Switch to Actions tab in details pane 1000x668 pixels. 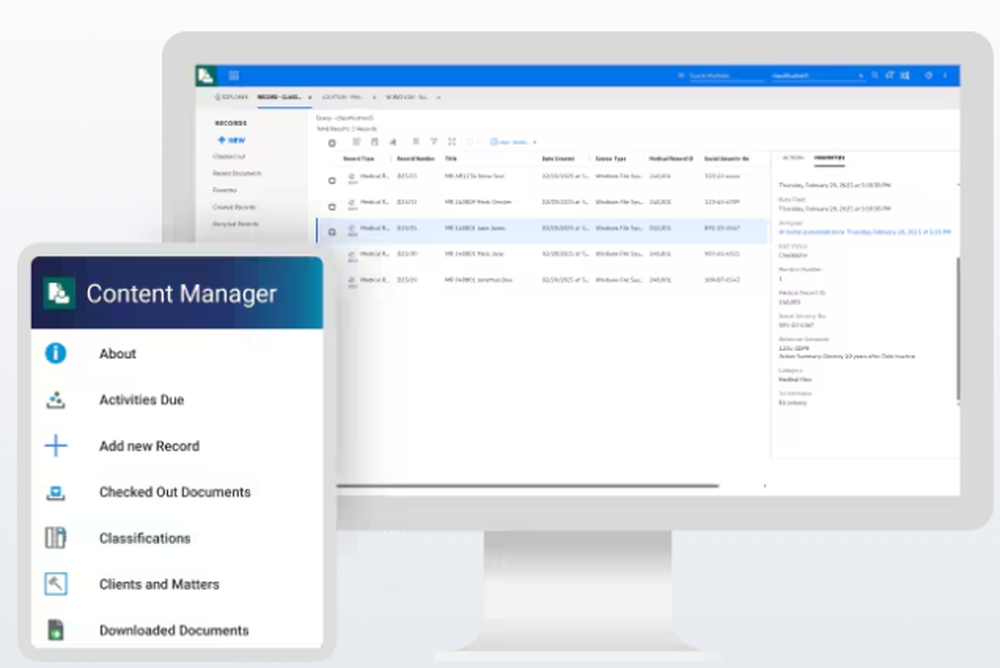793,157
